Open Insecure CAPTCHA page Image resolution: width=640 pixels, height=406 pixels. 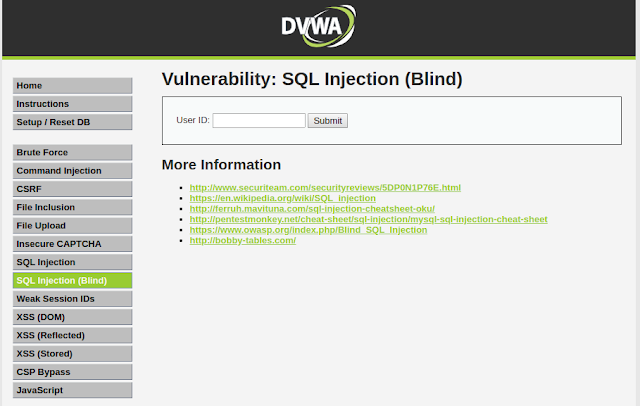(x=72, y=244)
